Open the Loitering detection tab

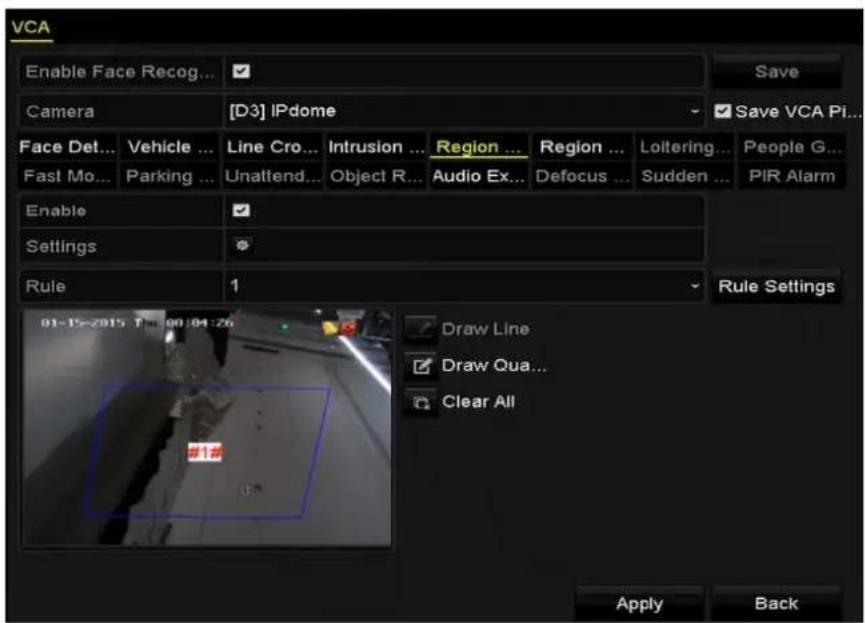685,147
